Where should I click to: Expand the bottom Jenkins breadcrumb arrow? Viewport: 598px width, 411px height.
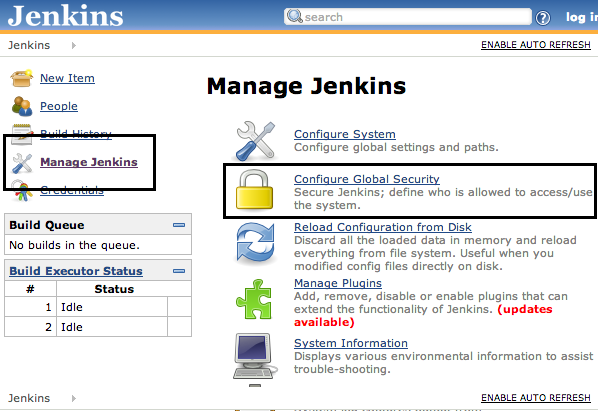point(74,398)
